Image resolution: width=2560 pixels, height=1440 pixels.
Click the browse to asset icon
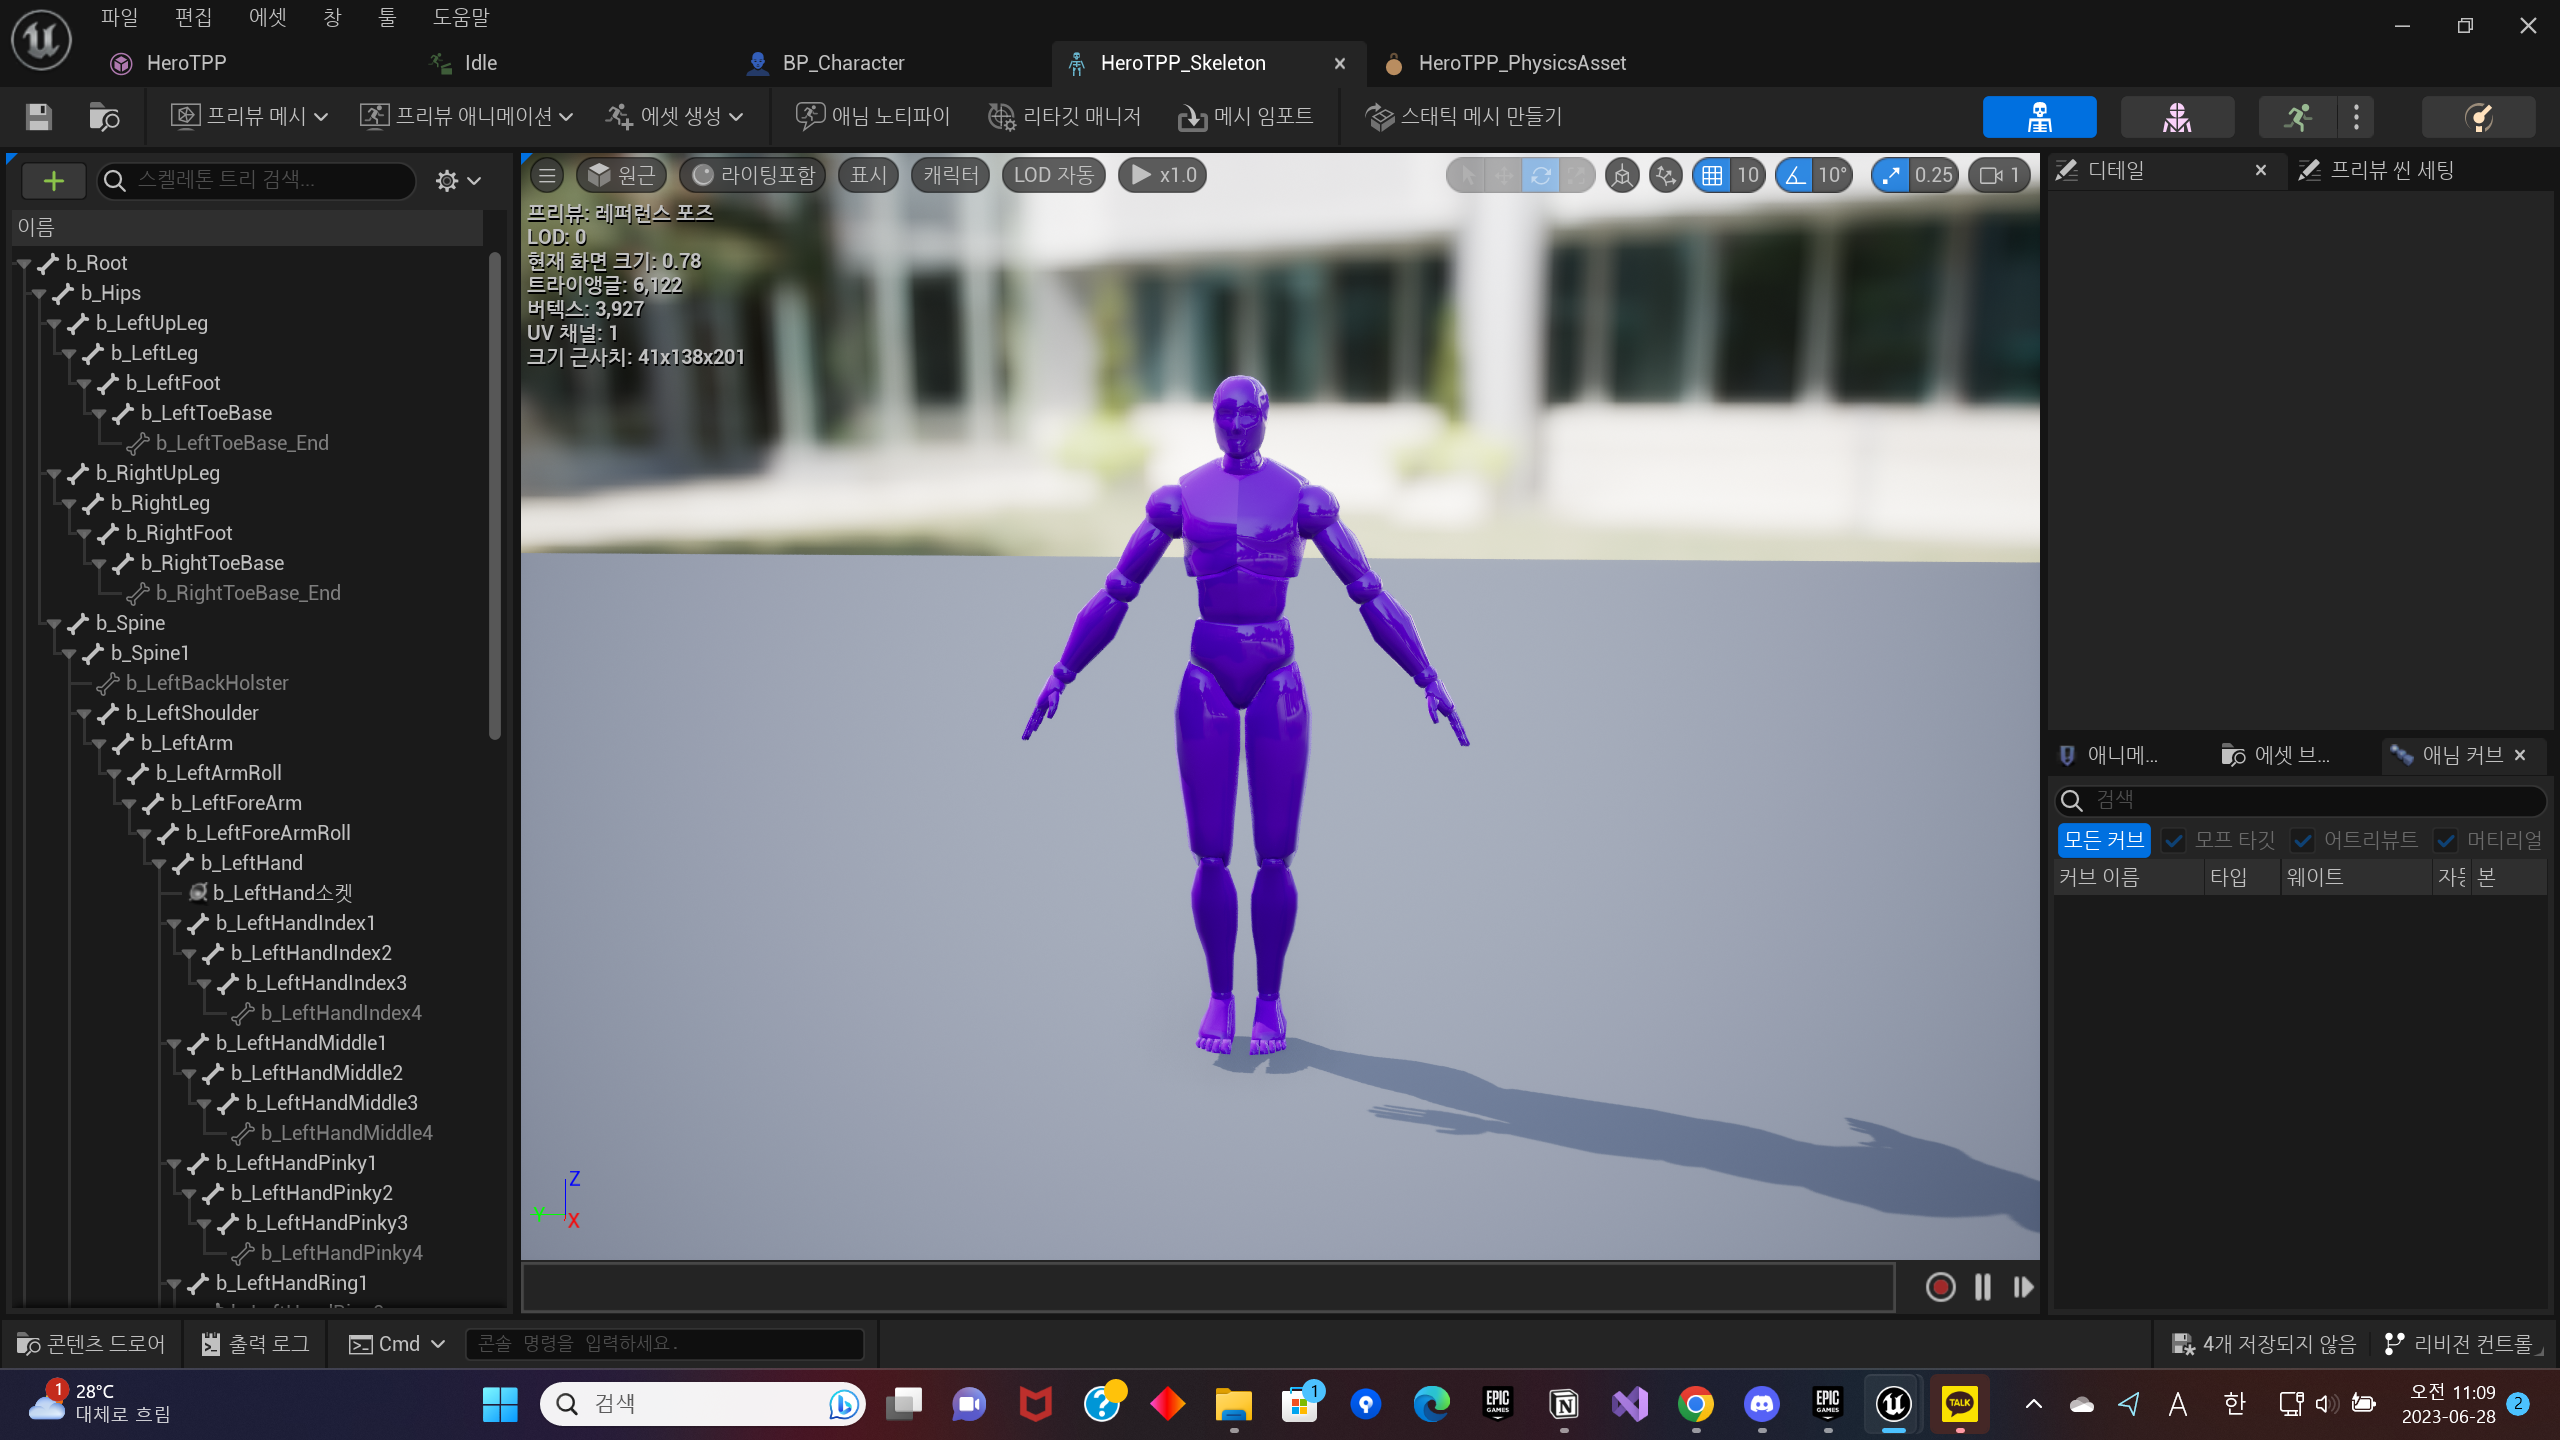coord(104,117)
